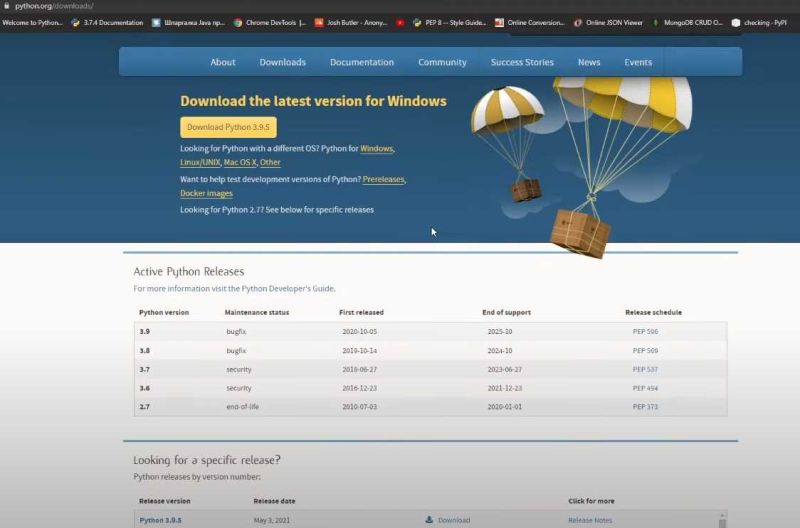Click the download icon beside Python 3.9.5
The width and height of the screenshot is (800, 528).
coord(429,520)
